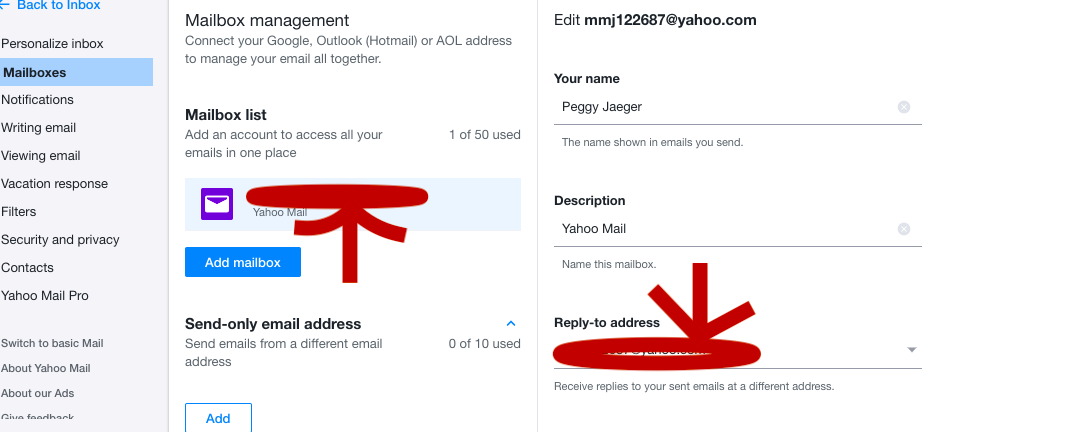This screenshot has width=1082, height=432.
Task: Click the Add mailbox button
Action: (x=243, y=262)
